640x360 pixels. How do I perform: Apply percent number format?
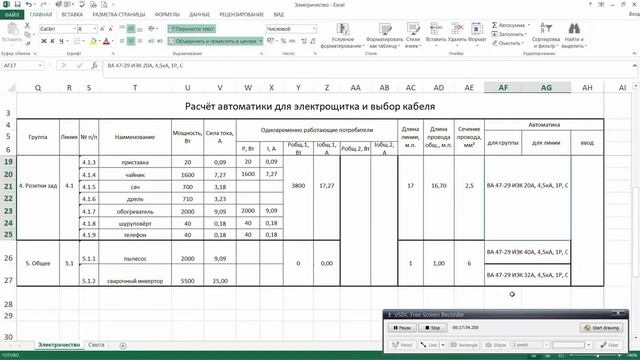[283, 41]
